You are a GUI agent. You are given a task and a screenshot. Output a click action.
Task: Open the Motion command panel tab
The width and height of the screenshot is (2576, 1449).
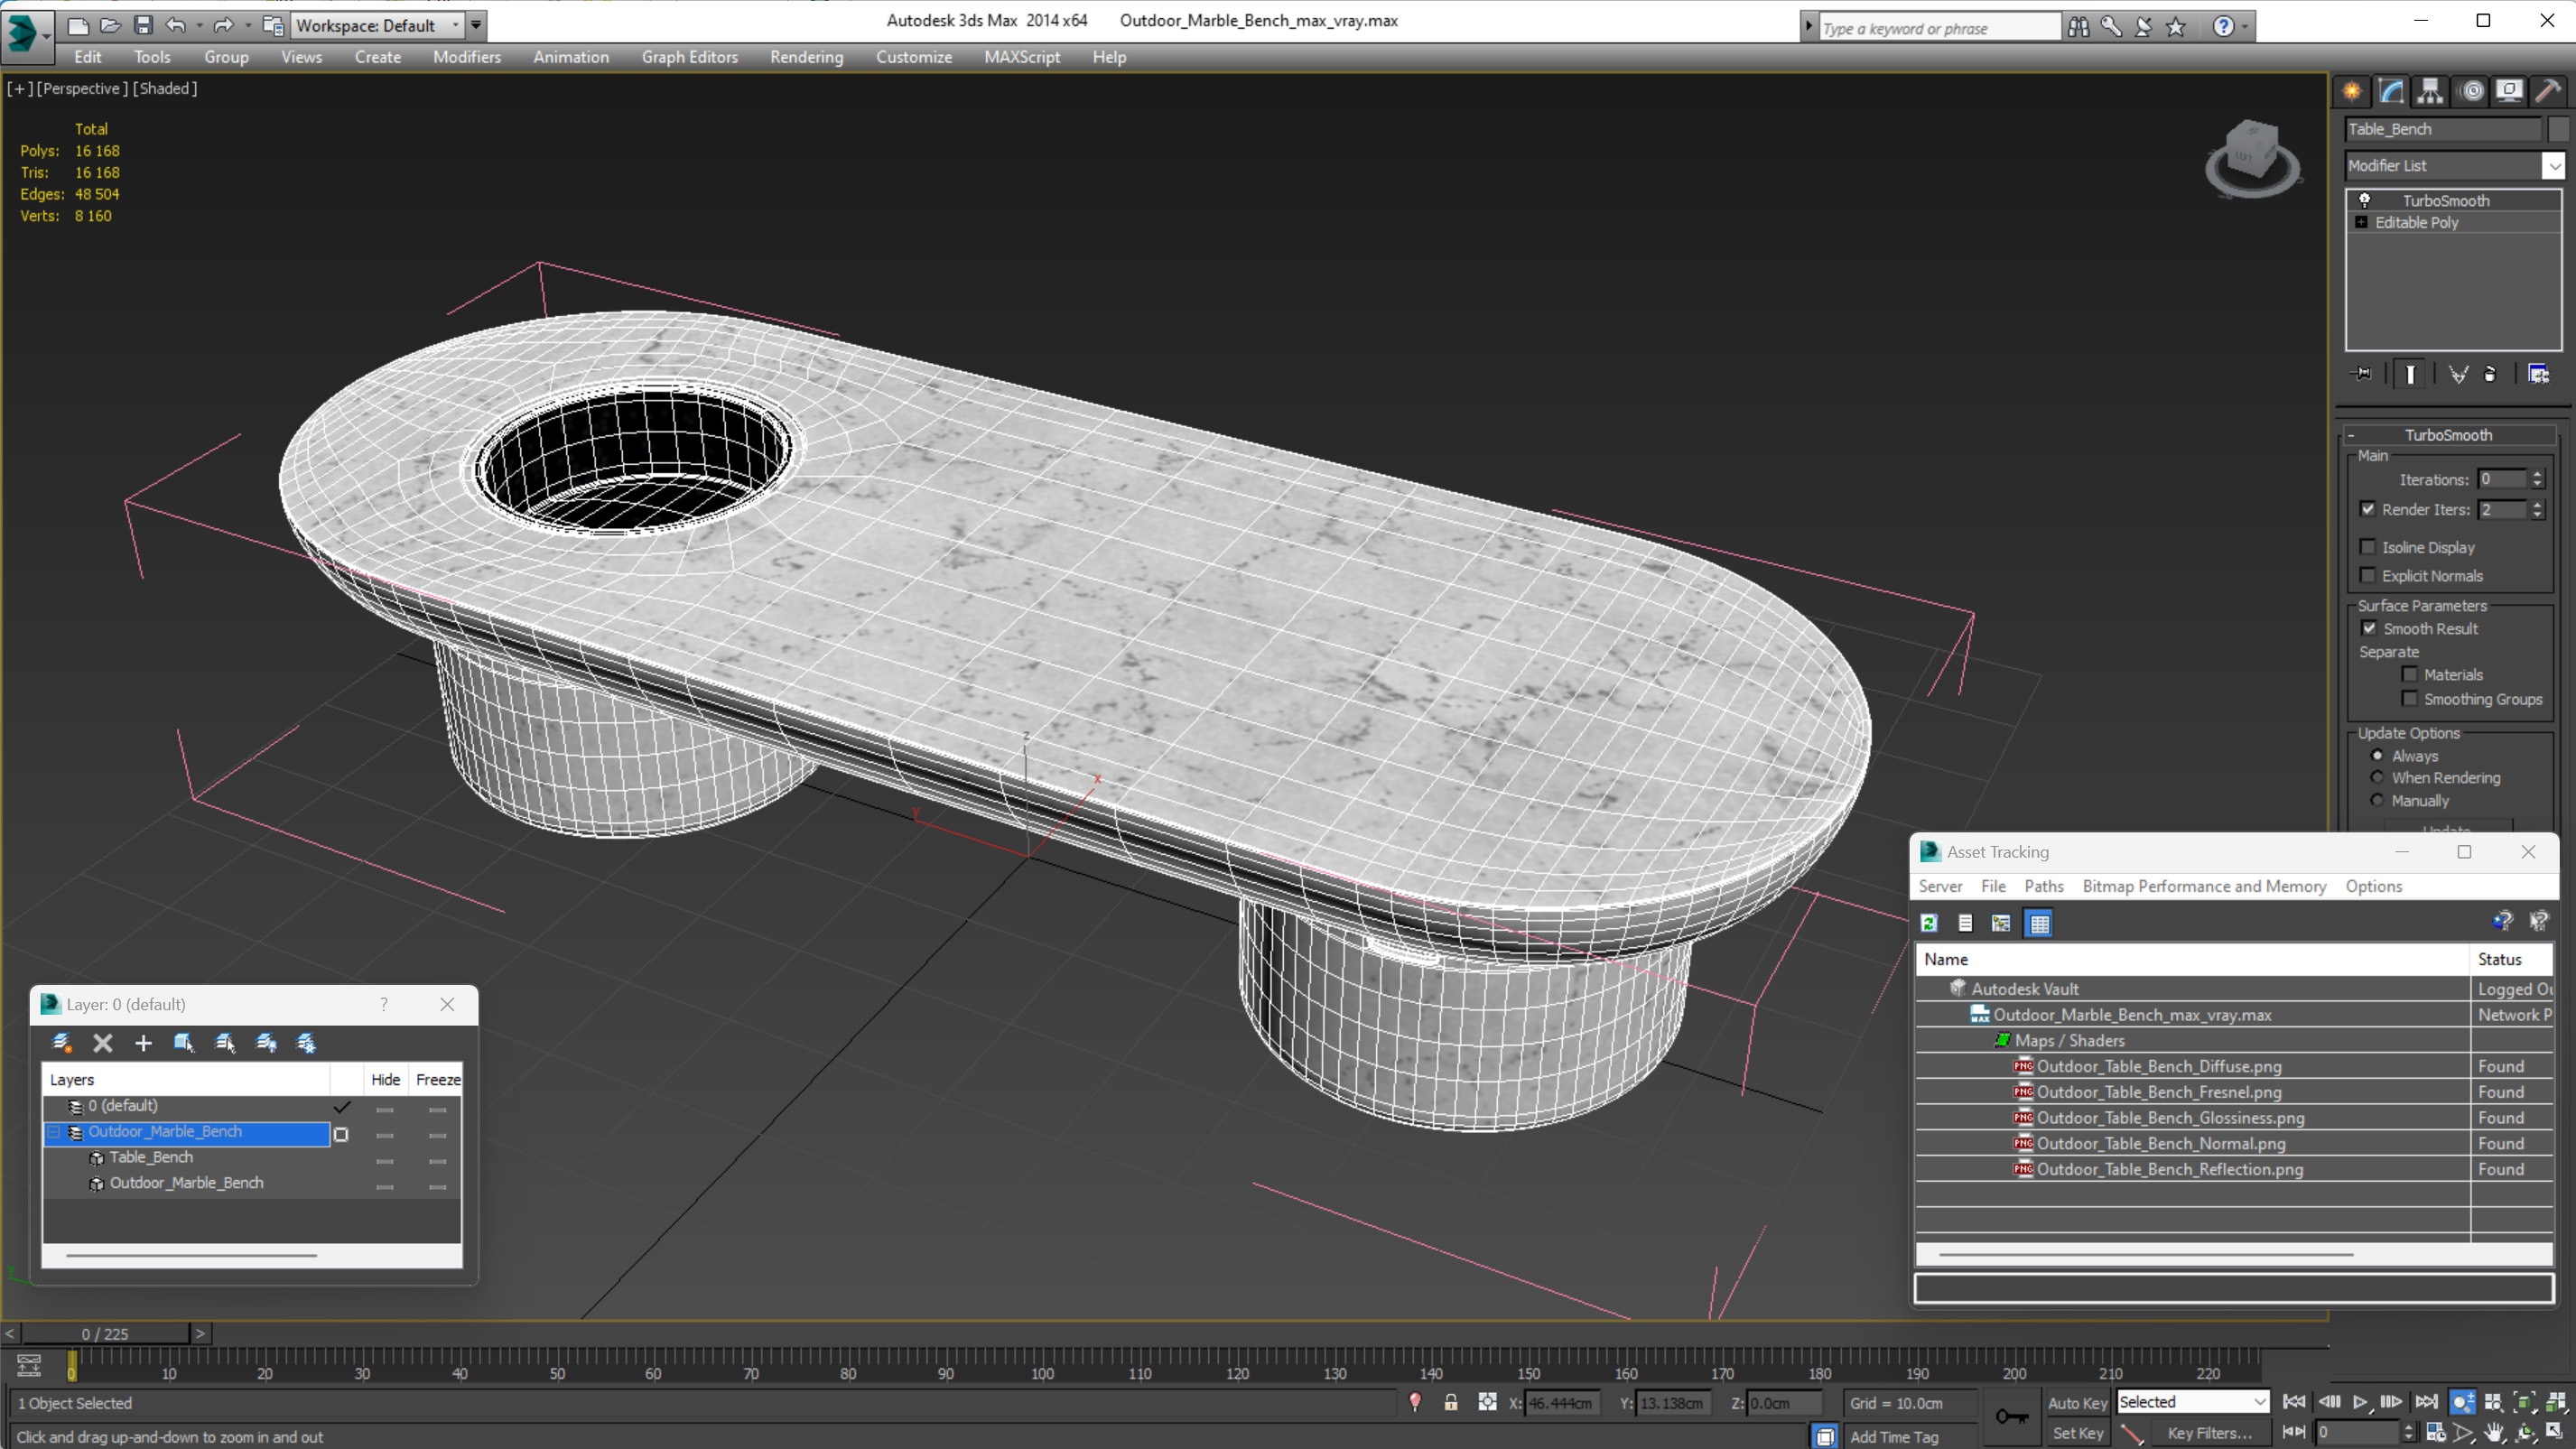pos(2471,92)
